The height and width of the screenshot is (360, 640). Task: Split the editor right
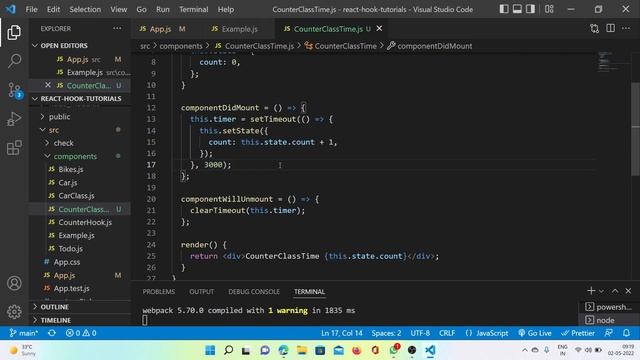610,29
